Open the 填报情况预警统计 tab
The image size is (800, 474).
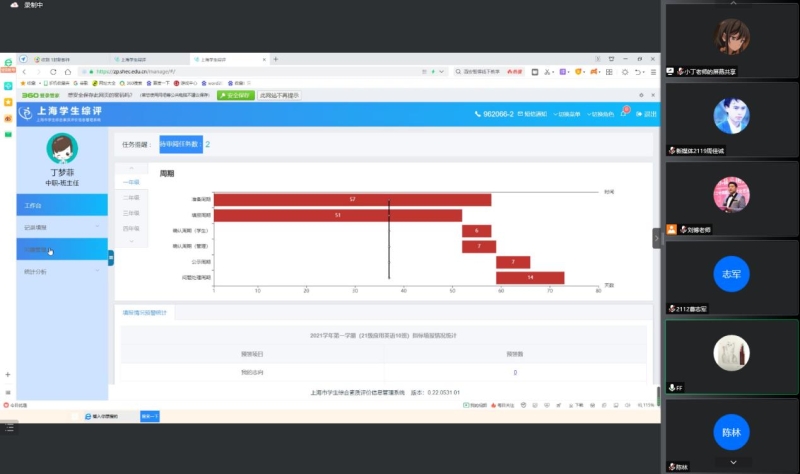(x=144, y=312)
